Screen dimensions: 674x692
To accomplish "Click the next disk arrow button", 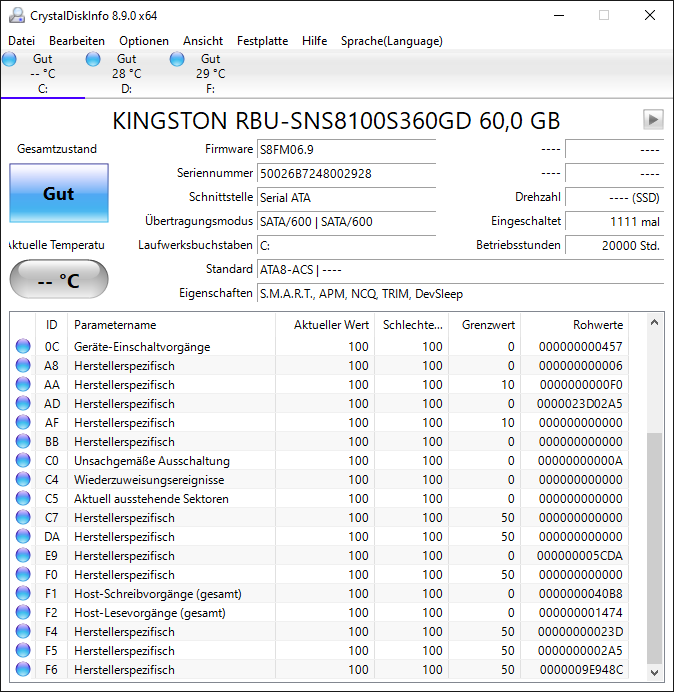I will coord(653,120).
